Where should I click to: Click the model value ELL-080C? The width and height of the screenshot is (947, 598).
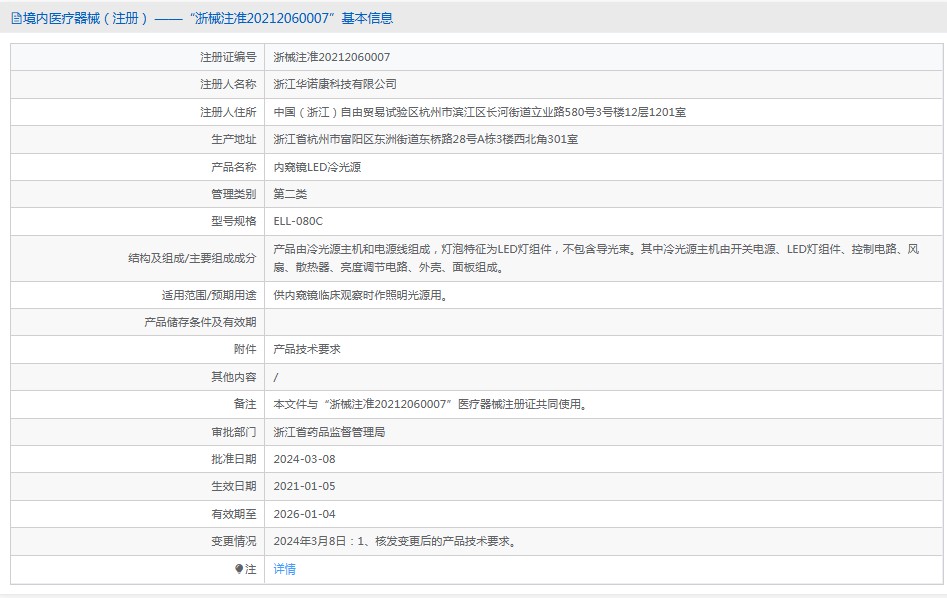(298, 222)
